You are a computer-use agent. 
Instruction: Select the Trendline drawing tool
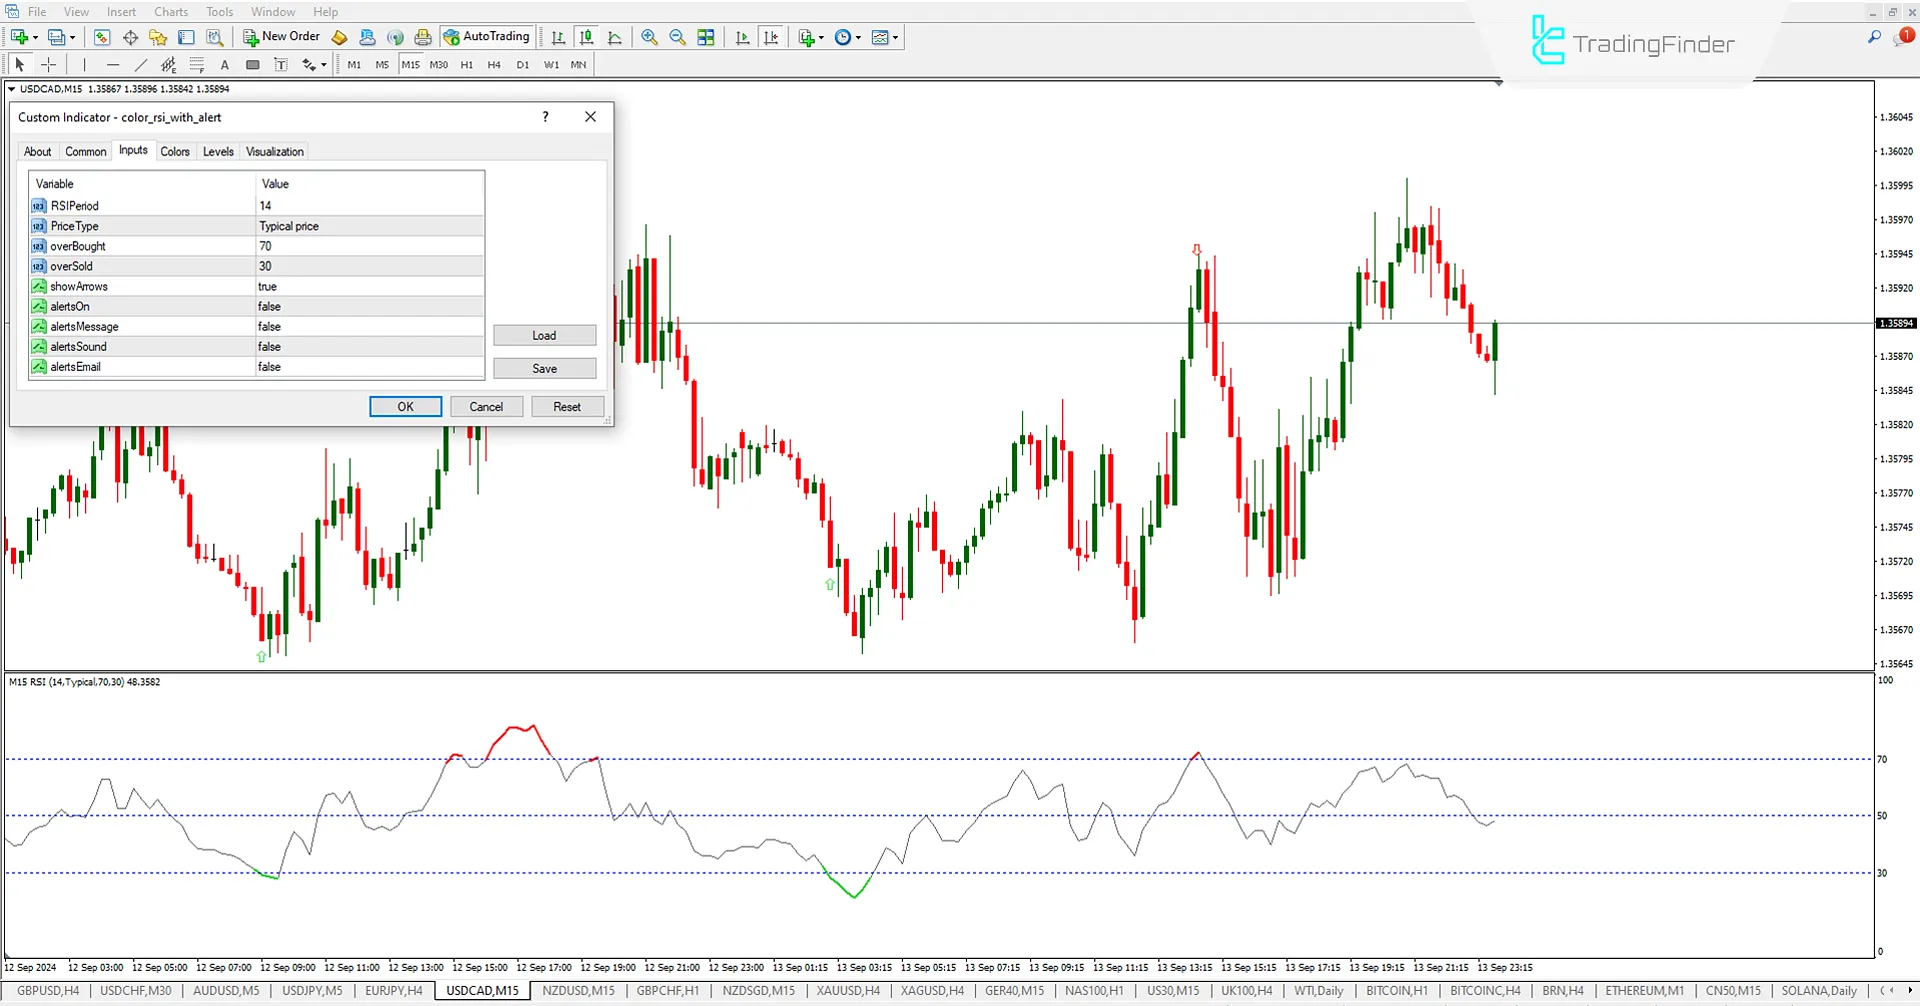[x=141, y=64]
